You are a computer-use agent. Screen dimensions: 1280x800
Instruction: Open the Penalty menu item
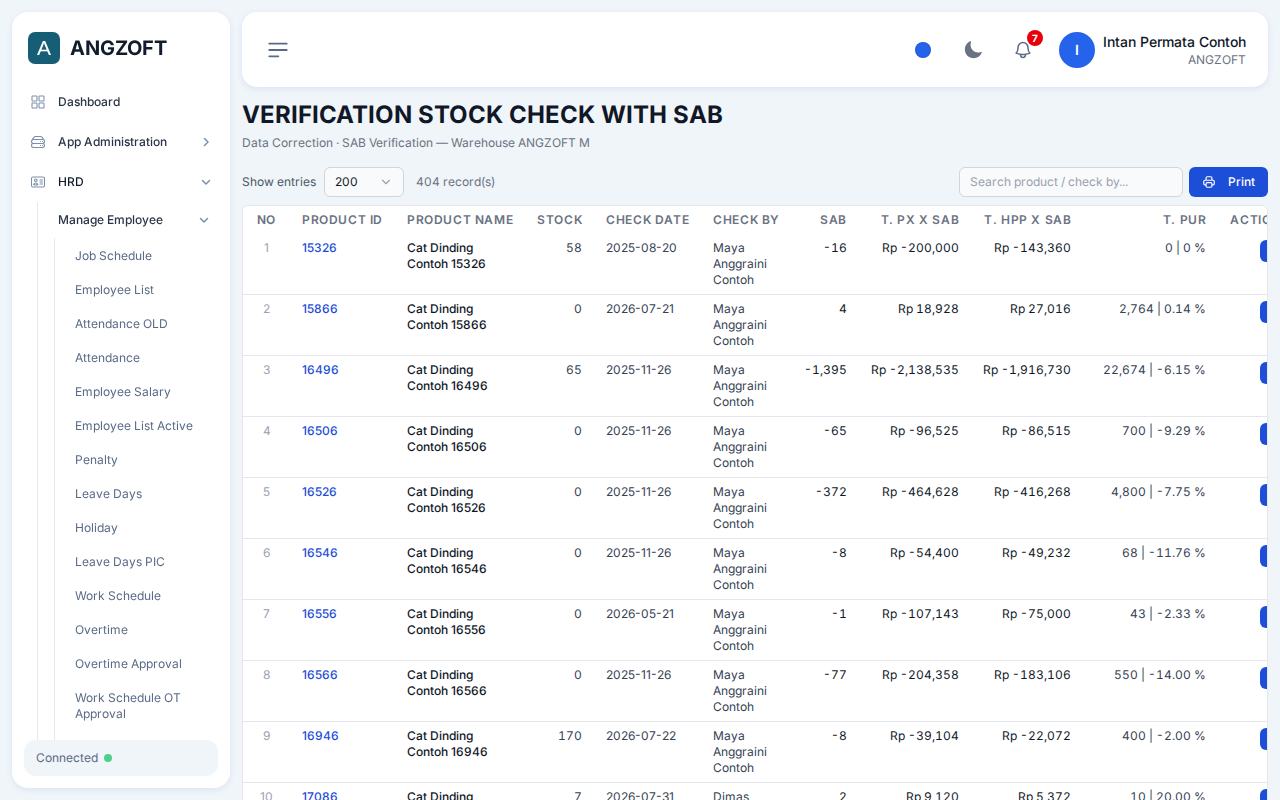[x=96, y=460]
